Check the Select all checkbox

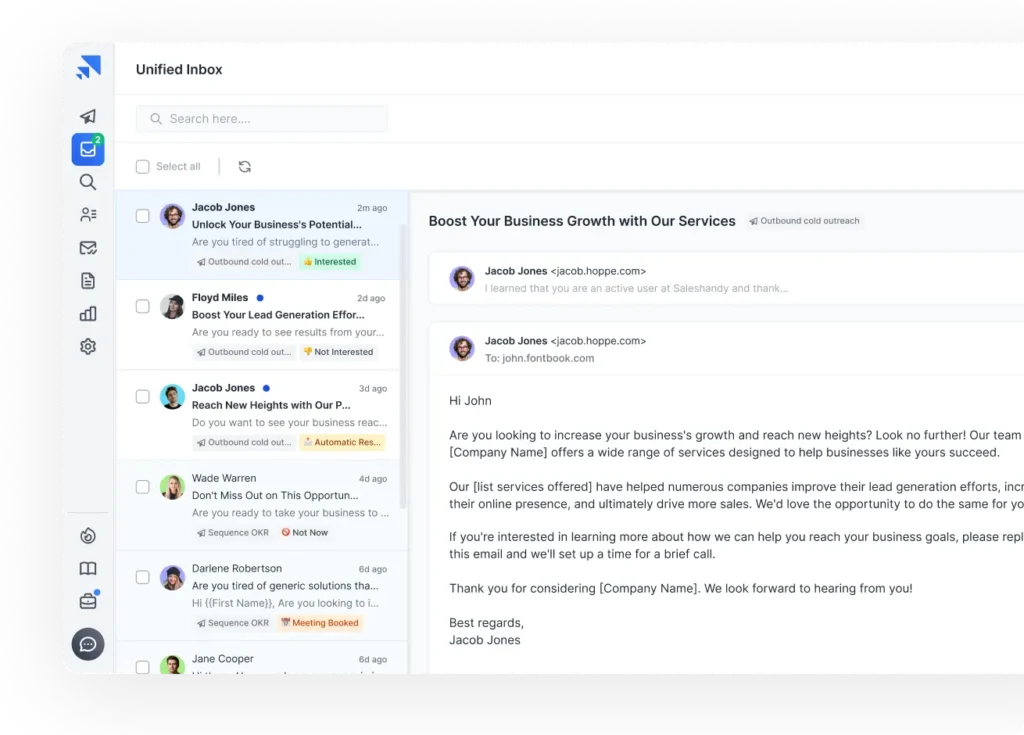click(x=142, y=167)
